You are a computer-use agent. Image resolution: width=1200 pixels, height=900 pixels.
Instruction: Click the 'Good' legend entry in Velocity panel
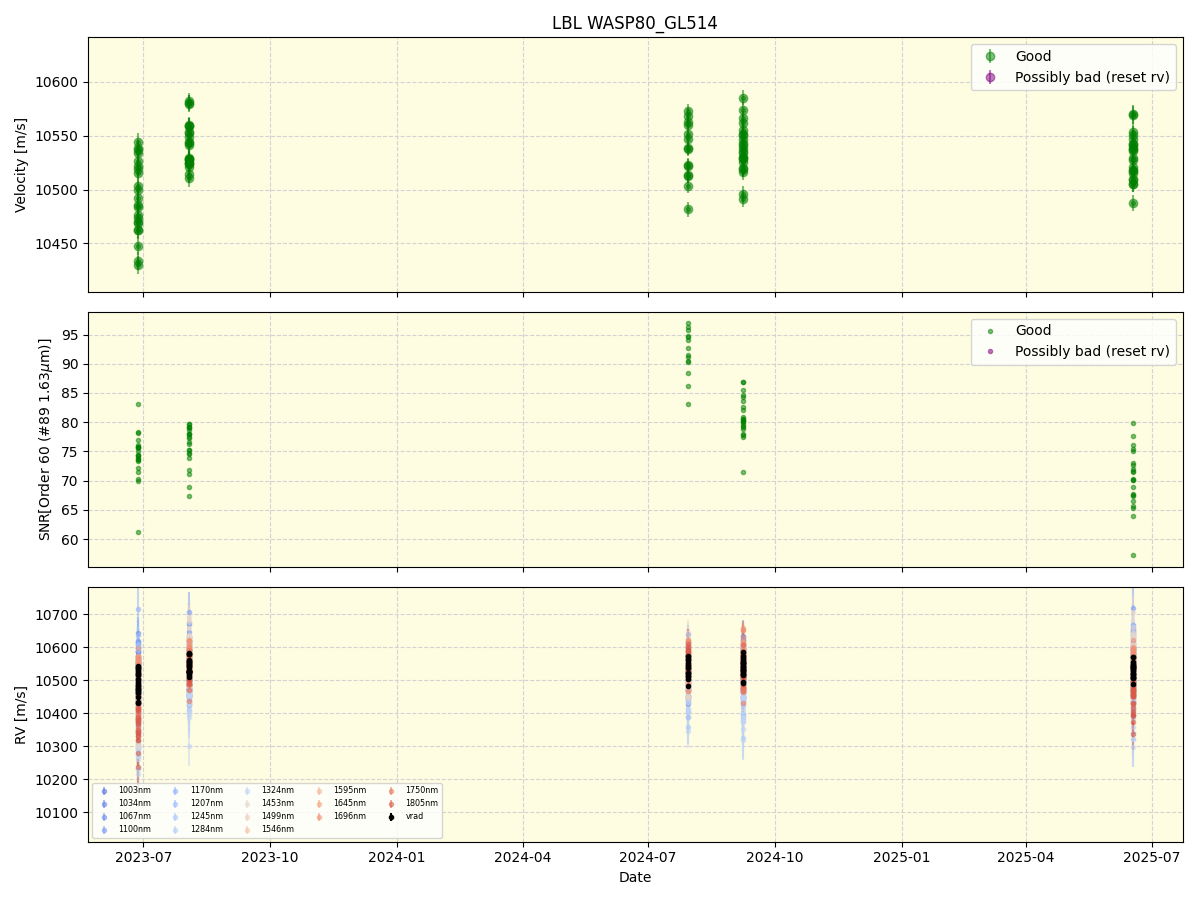point(1033,56)
